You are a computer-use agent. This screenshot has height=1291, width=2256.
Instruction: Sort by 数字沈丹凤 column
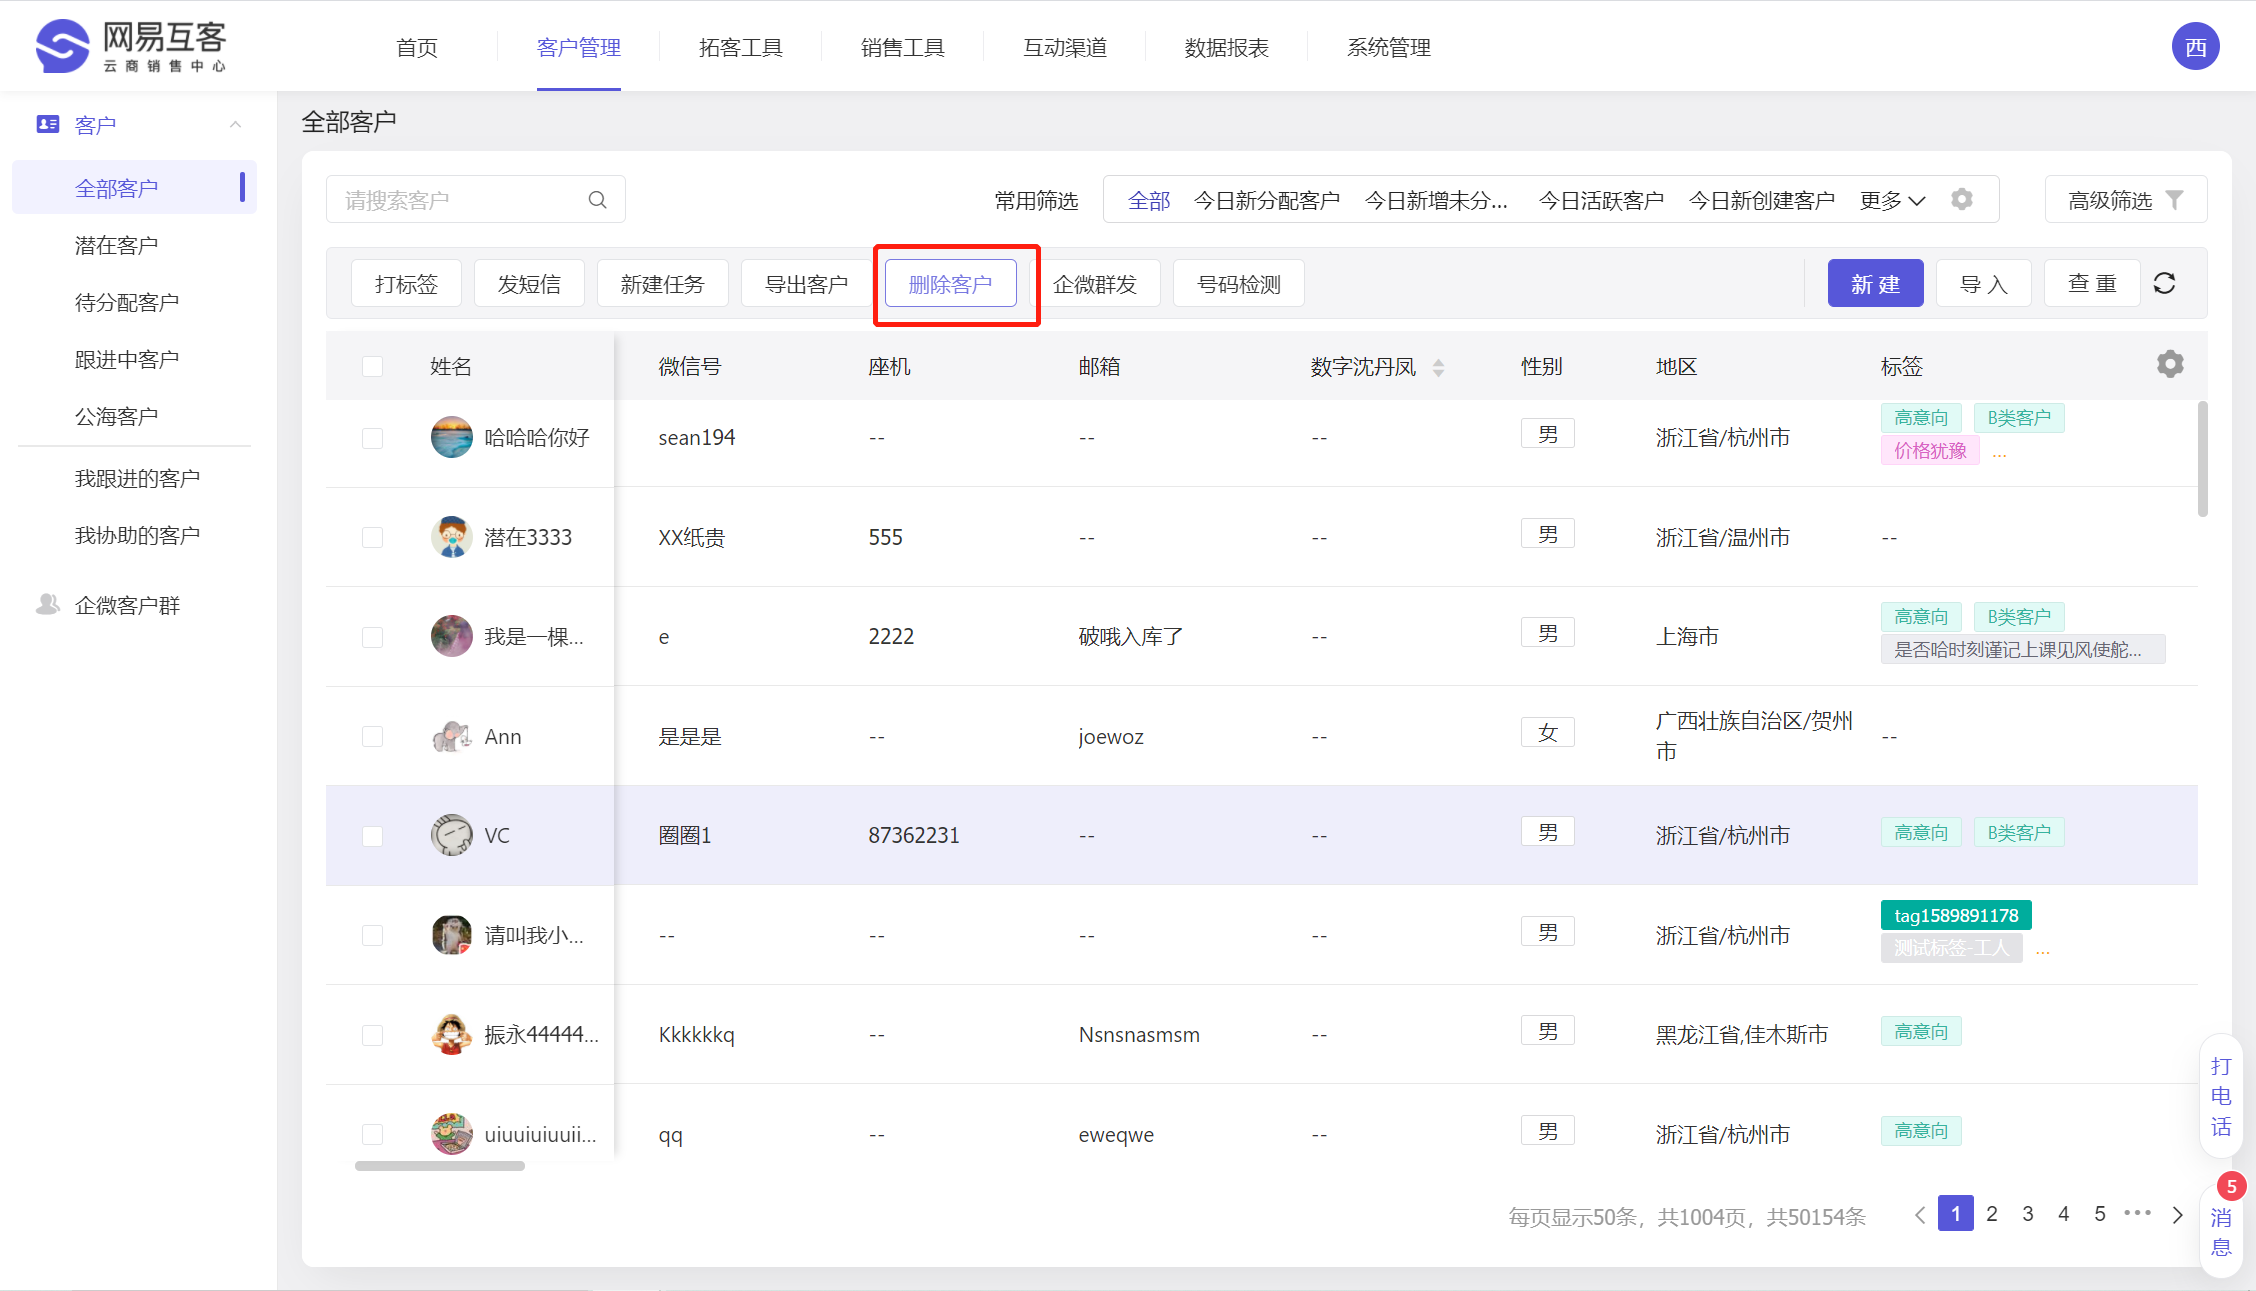point(1438,367)
